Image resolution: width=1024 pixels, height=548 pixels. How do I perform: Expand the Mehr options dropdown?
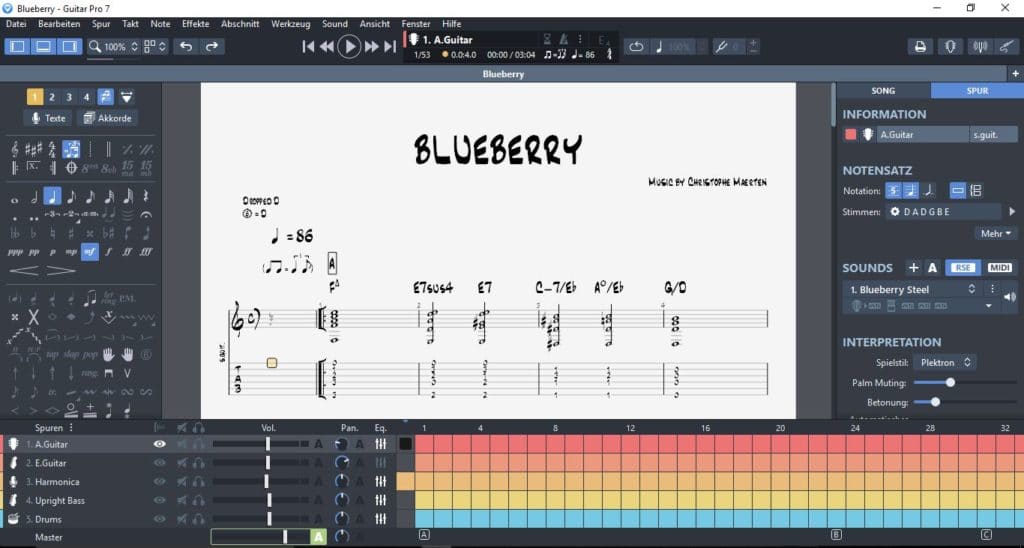point(995,233)
